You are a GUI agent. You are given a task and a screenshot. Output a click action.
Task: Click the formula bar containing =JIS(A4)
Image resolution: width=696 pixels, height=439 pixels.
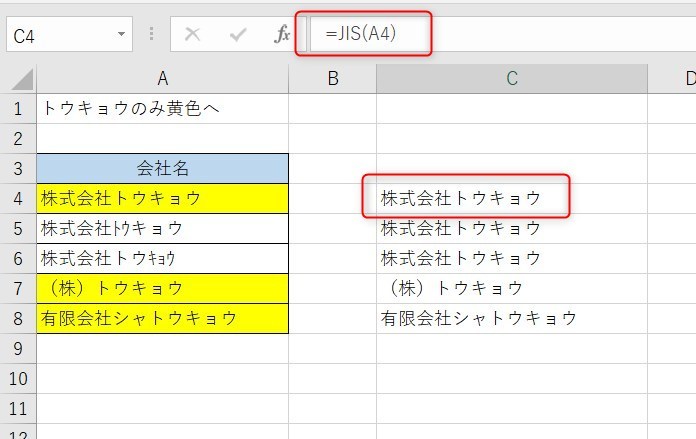tap(502, 34)
